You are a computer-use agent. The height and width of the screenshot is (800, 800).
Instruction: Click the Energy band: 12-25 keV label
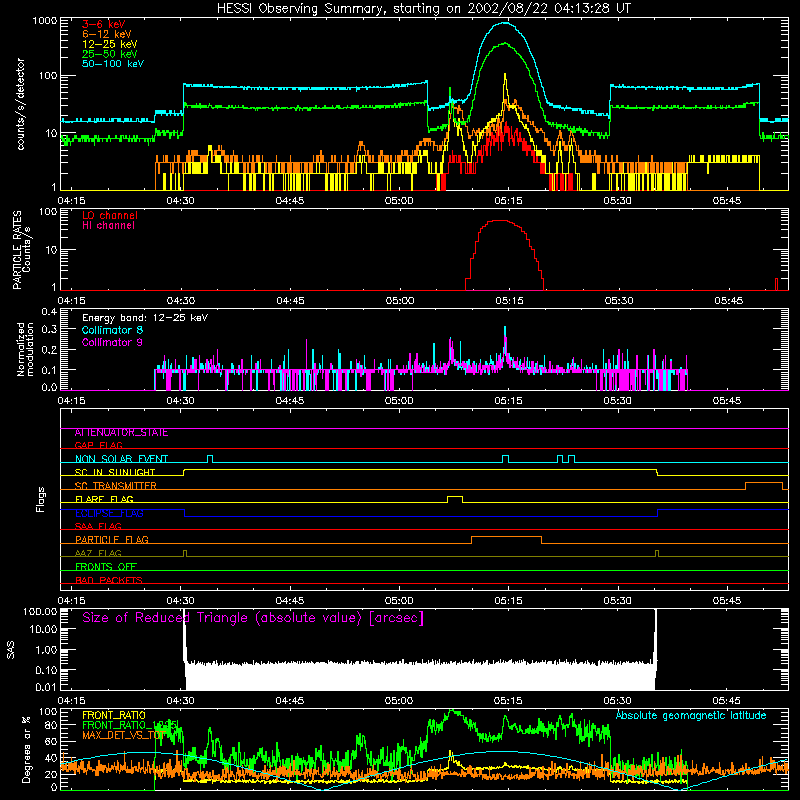point(145,318)
